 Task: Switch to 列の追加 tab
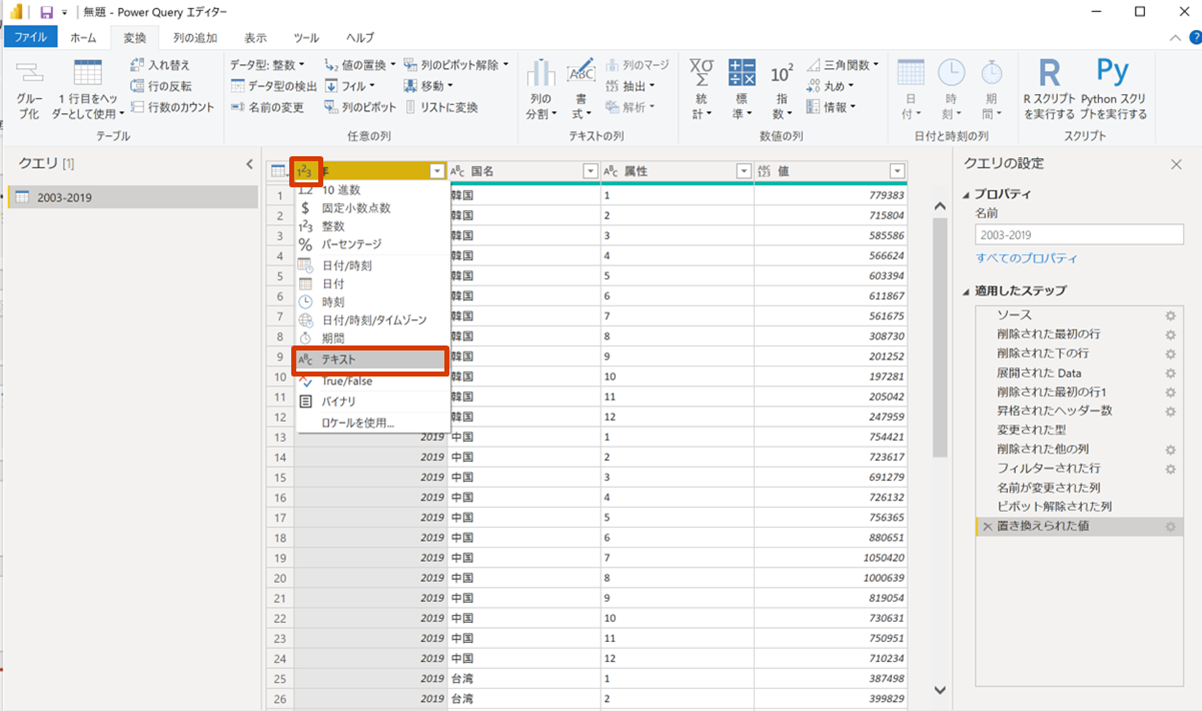[195, 37]
